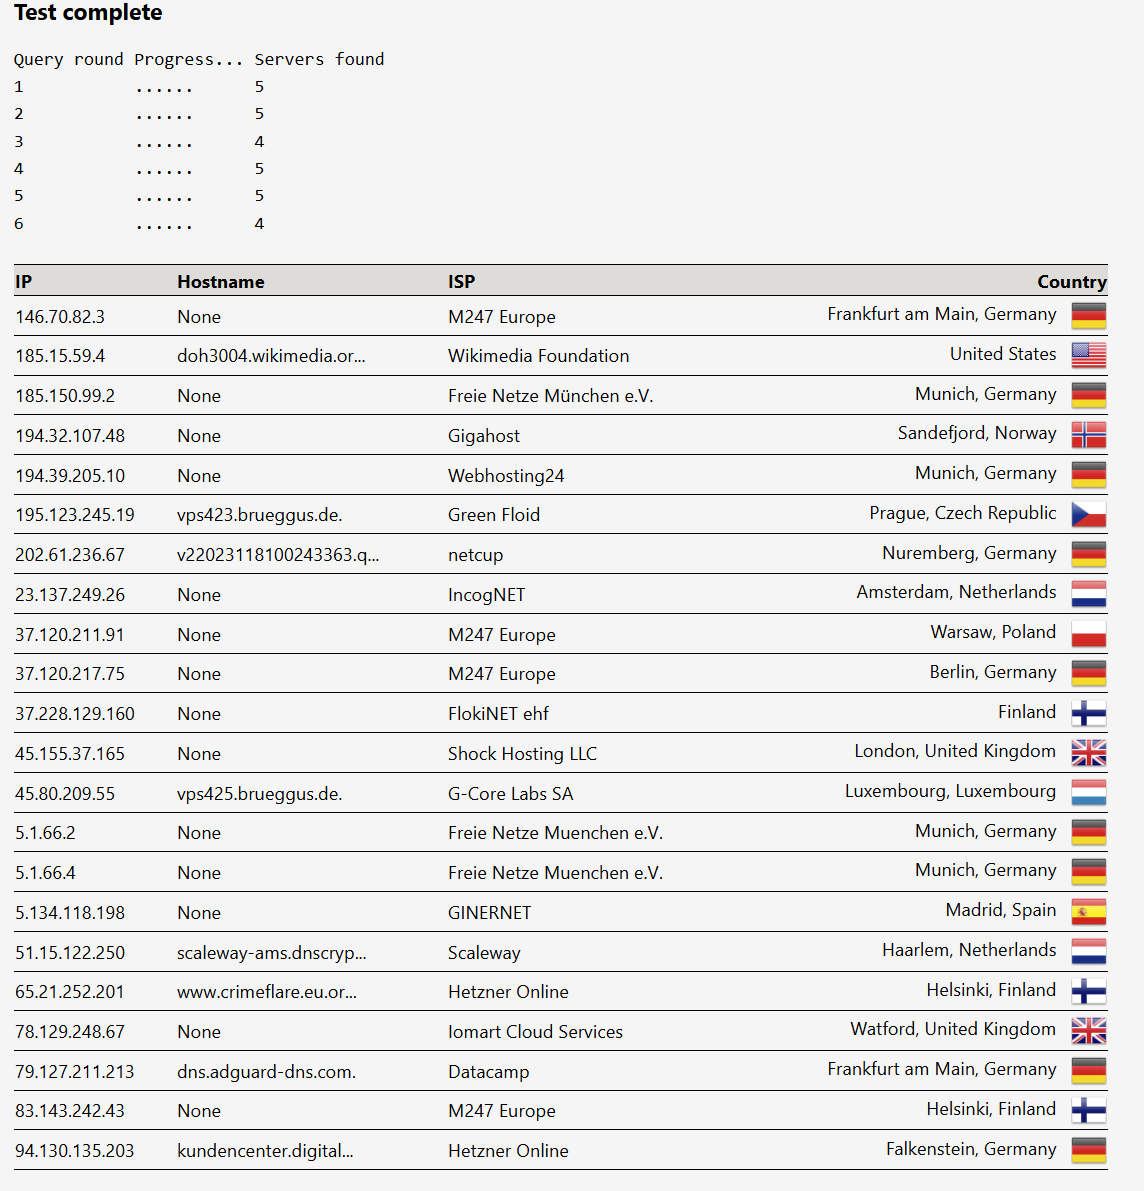Click IP address 146.70.82.3
This screenshot has width=1144, height=1191.
[x=60, y=317]
